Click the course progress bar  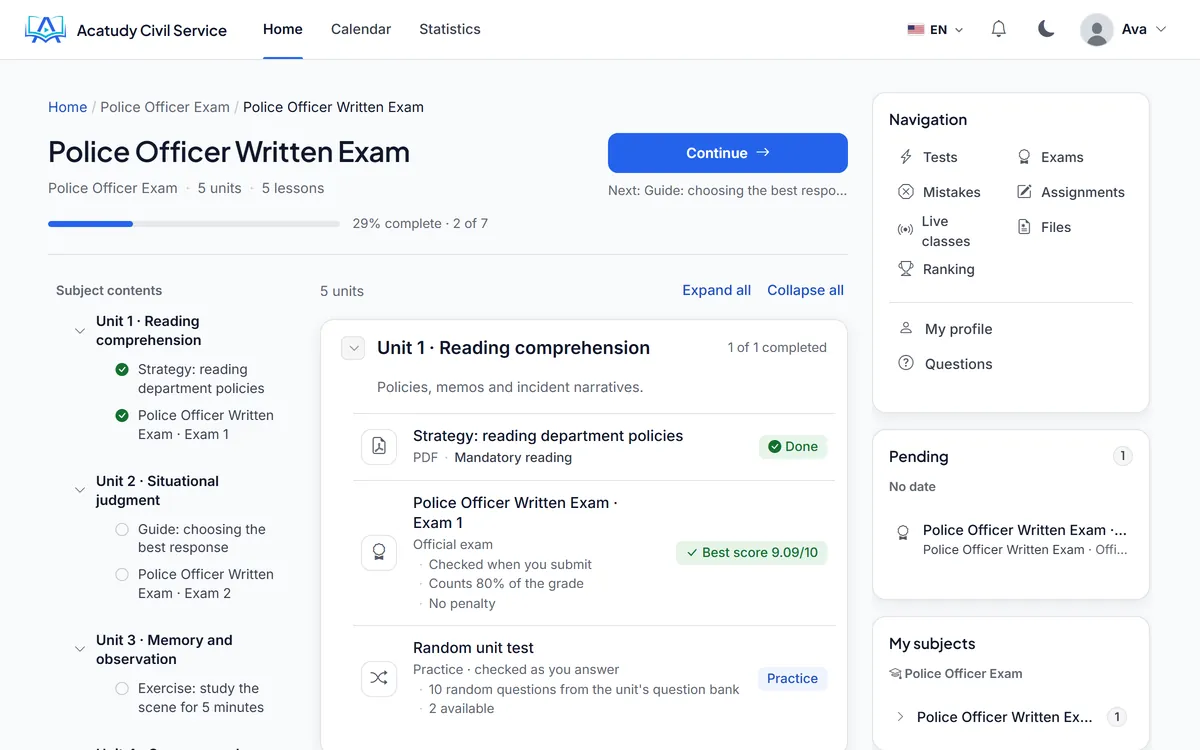point(194,224)
